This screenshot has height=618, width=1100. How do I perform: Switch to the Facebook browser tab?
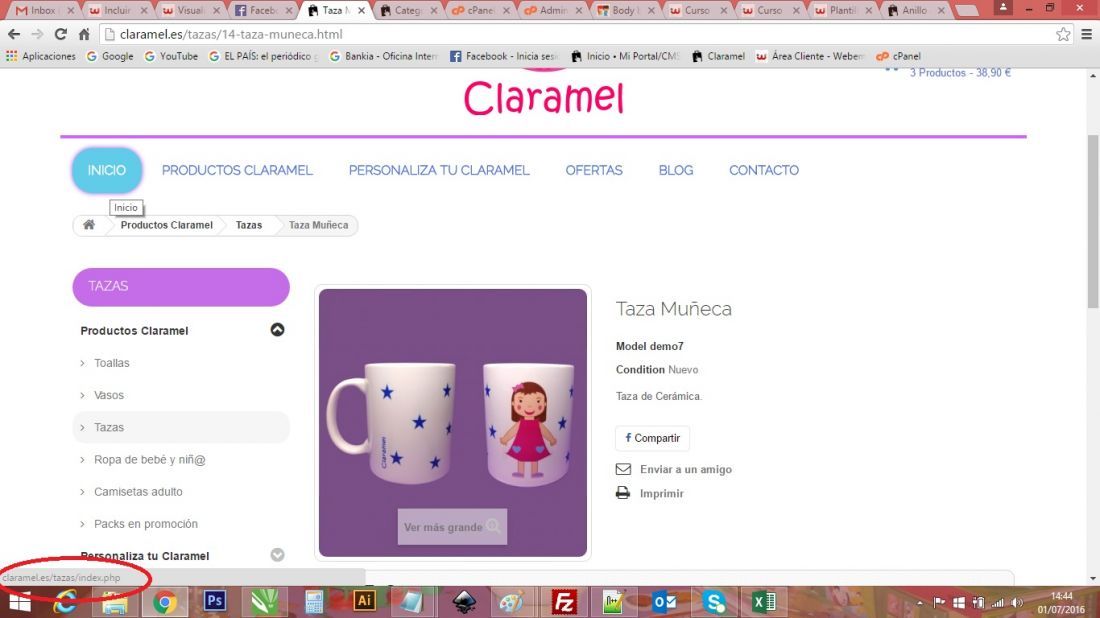(x=264, y=11)
